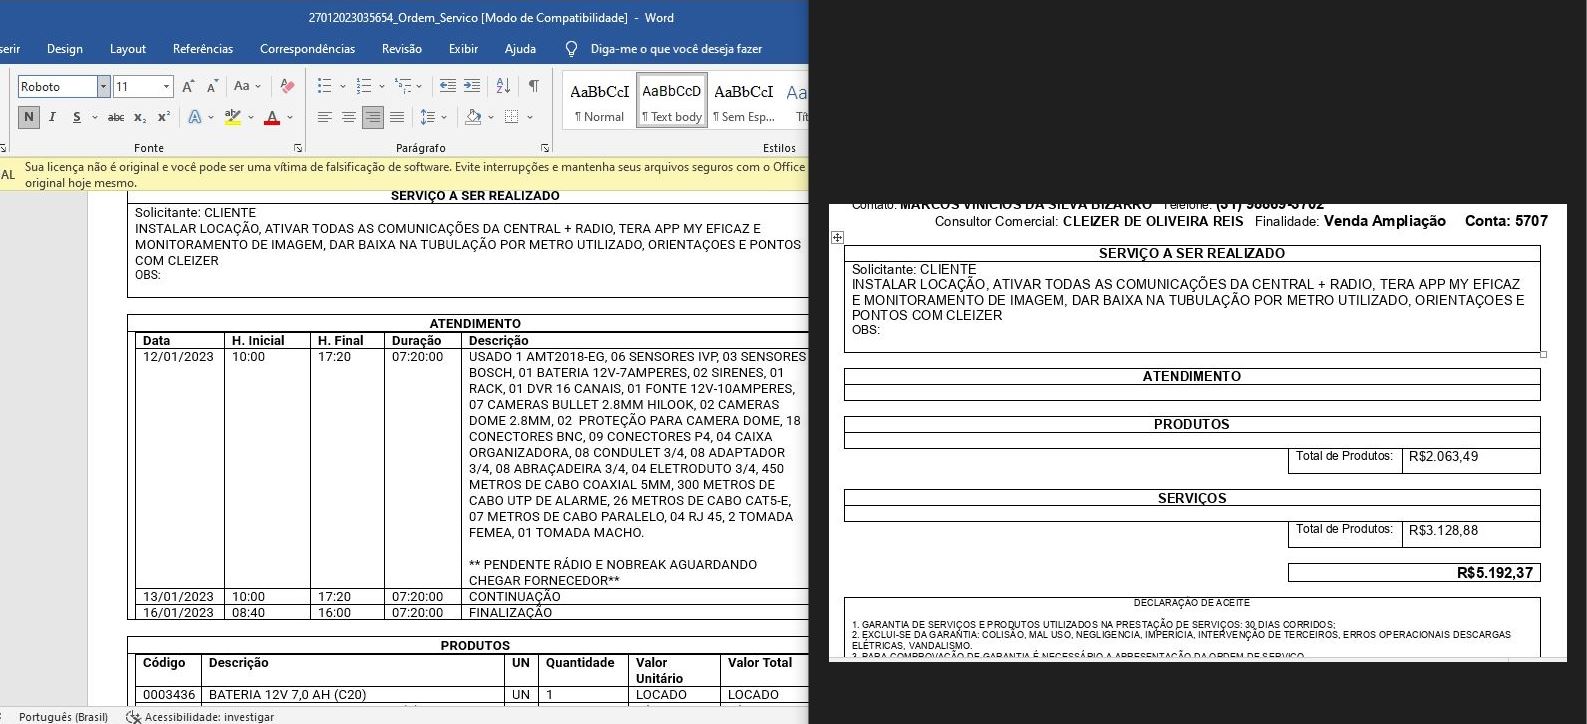
Task: Click the table move handle in right document
Action: (x=837, y=237)
